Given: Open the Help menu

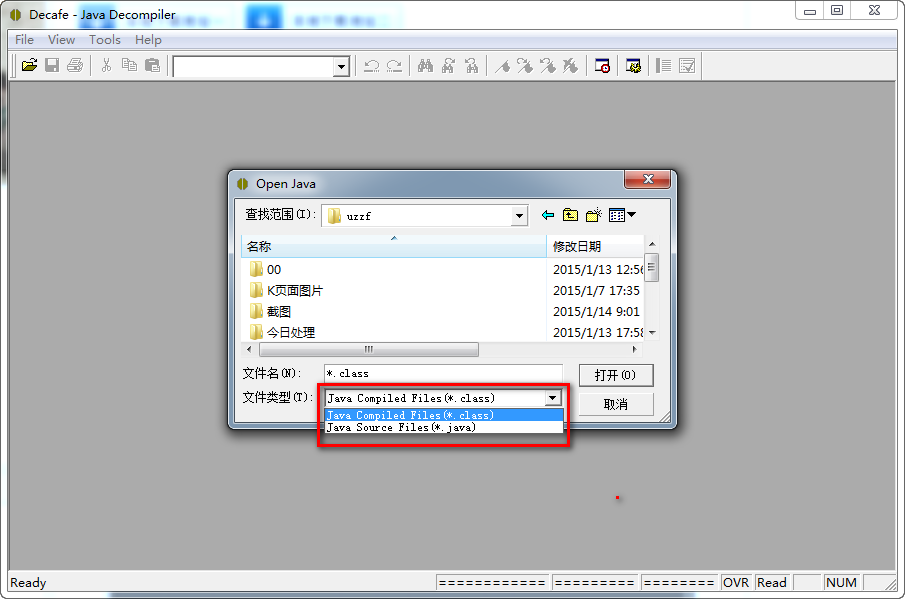Looking at the screenshot, I should click(x=148, y=40).
